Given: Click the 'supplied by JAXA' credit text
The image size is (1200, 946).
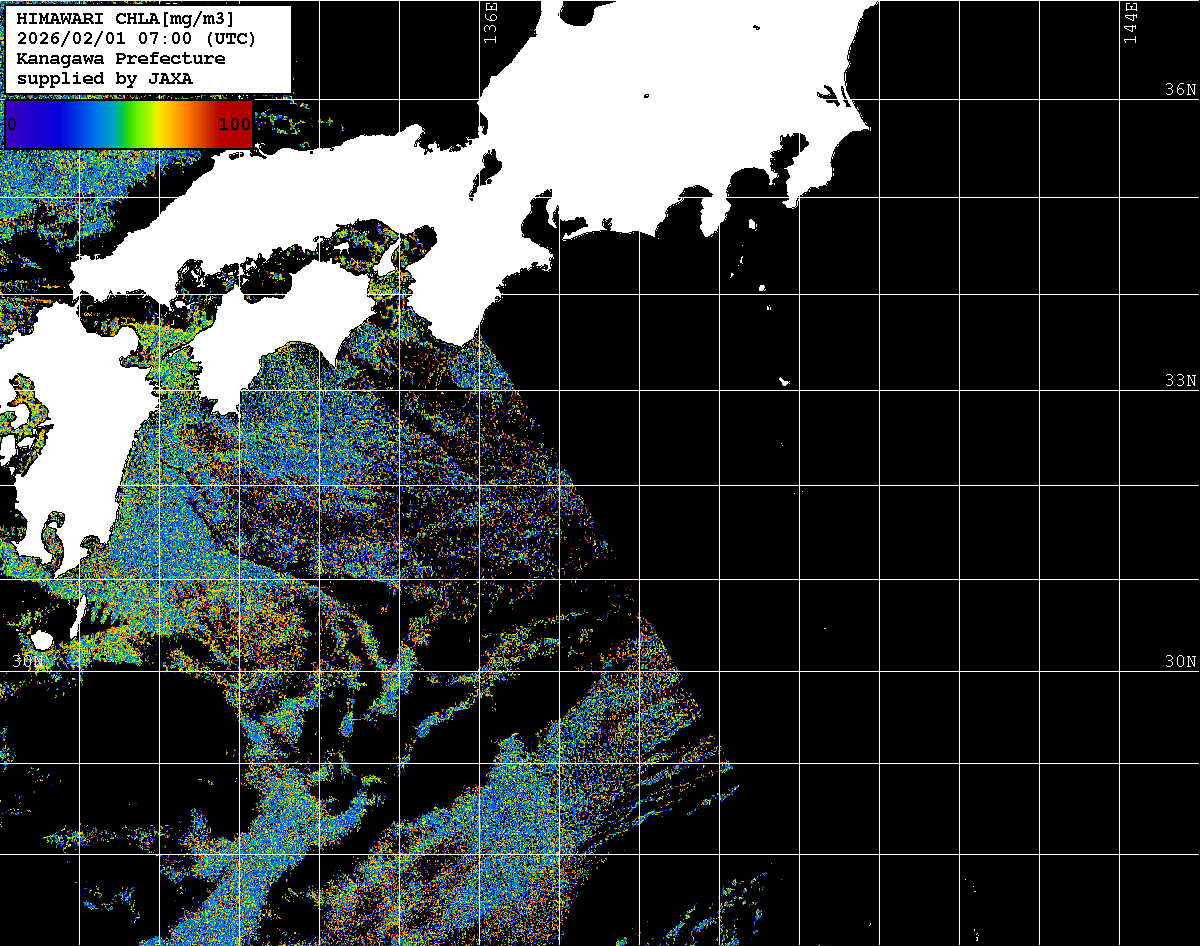Looking at the screenshot, I should click(x=104, y=78).
